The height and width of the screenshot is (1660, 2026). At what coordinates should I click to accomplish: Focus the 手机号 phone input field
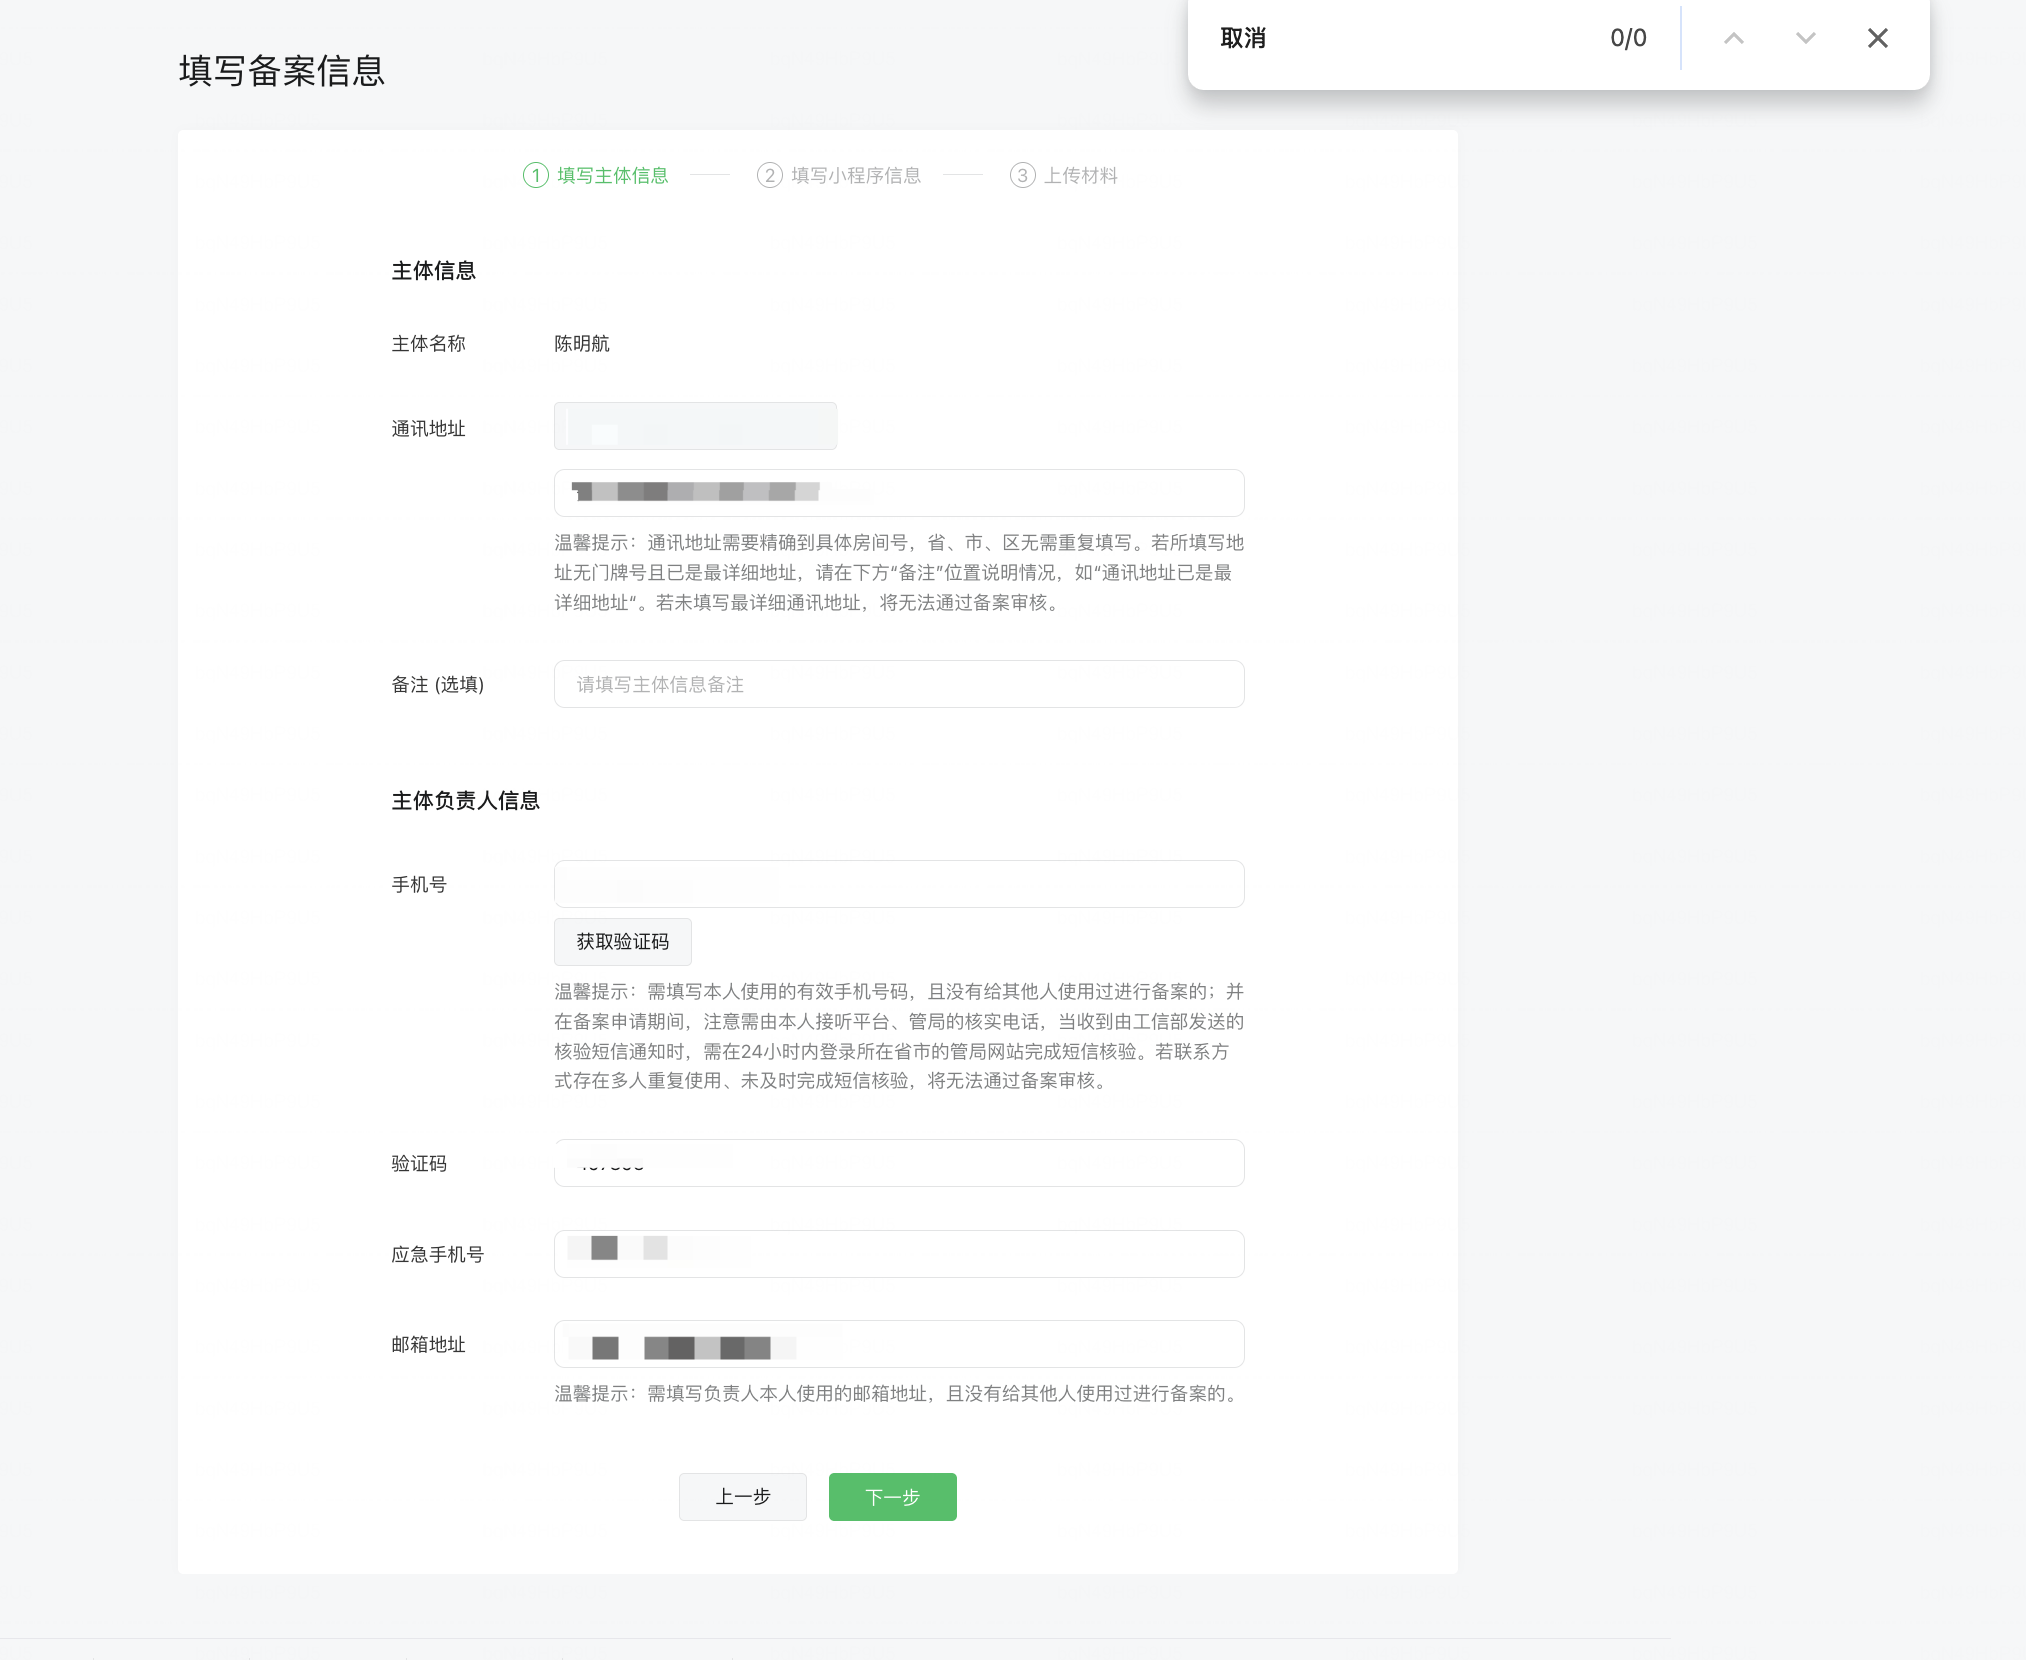point(898,884)
